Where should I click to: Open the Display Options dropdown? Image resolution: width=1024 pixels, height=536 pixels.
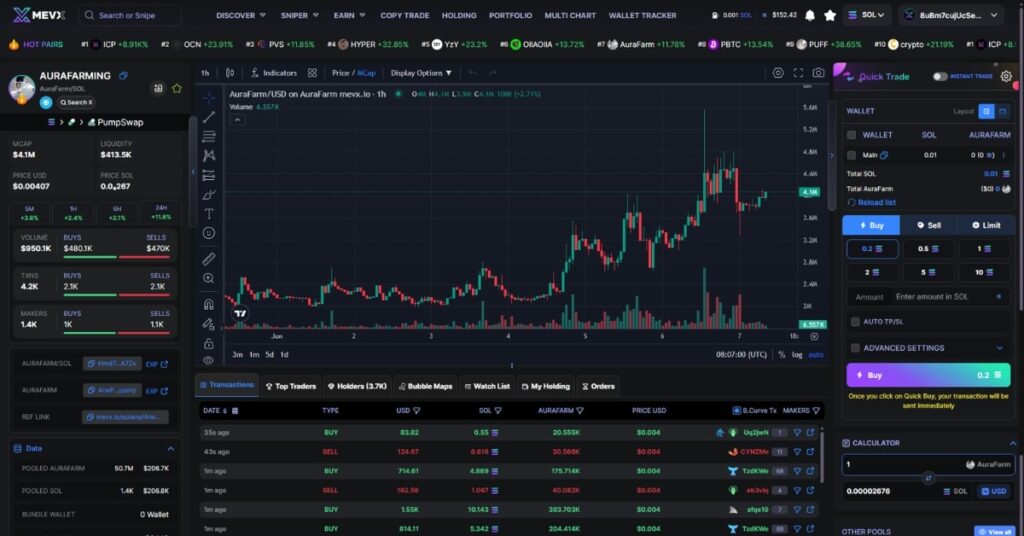click(x=421, y=73)
